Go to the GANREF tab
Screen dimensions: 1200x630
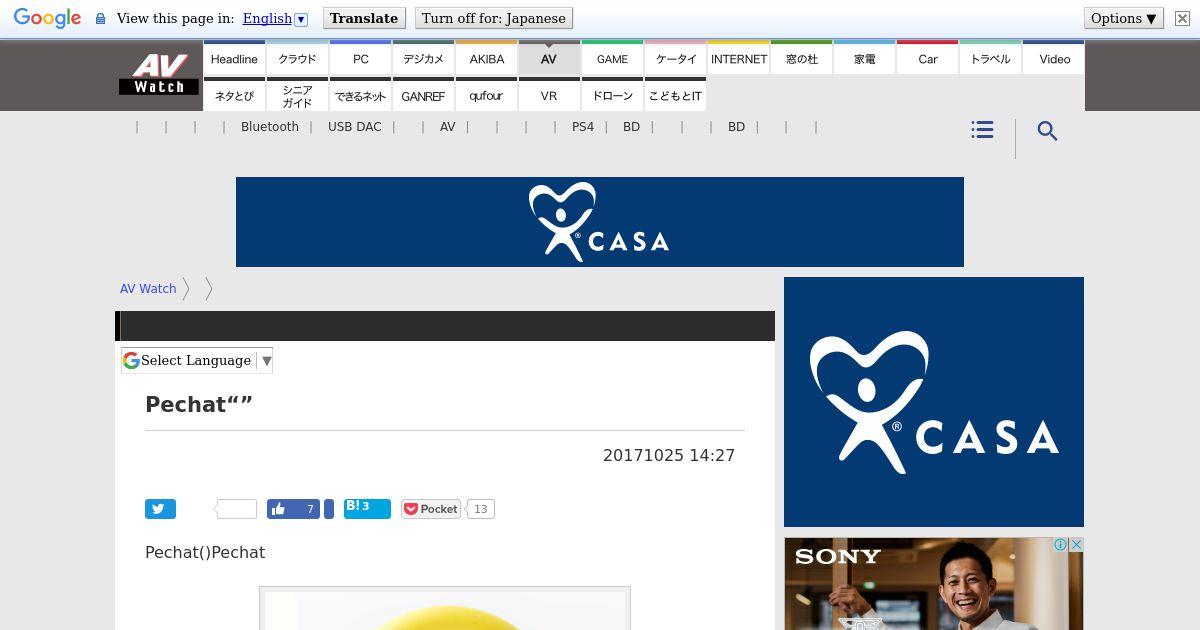tap(423, 95)
